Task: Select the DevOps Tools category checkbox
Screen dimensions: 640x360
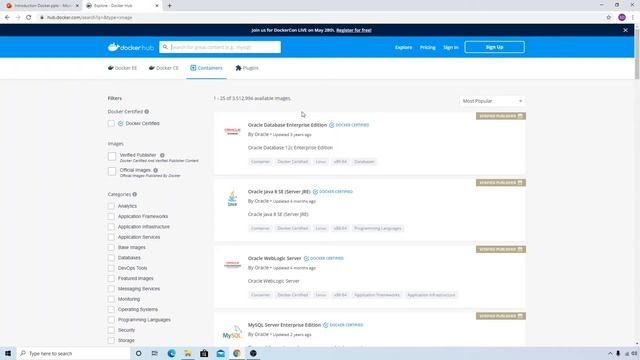Action: pyautogui.click(x=111, y=268)
